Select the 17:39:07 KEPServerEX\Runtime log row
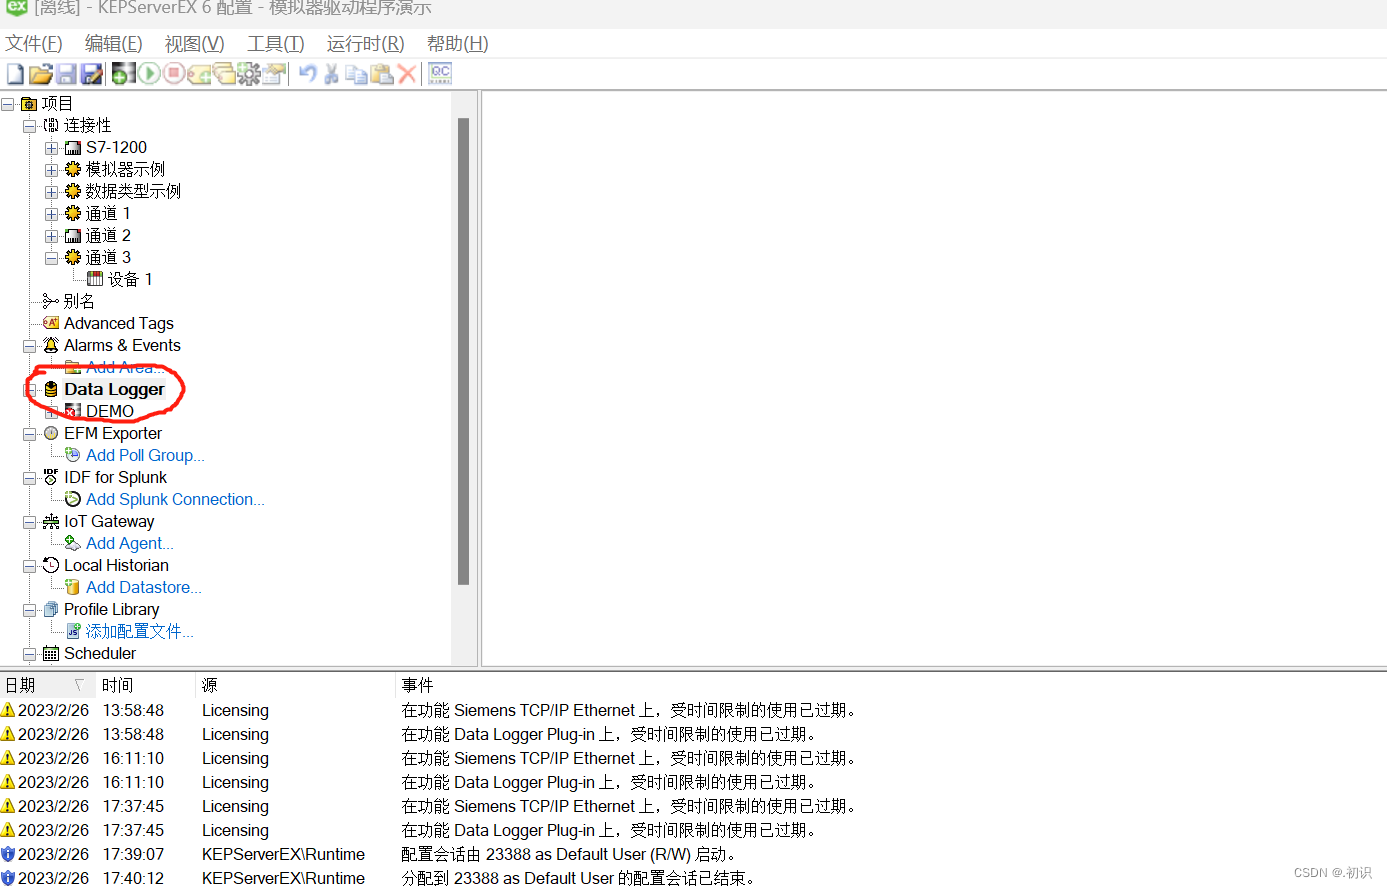 [x=693, y=854]
